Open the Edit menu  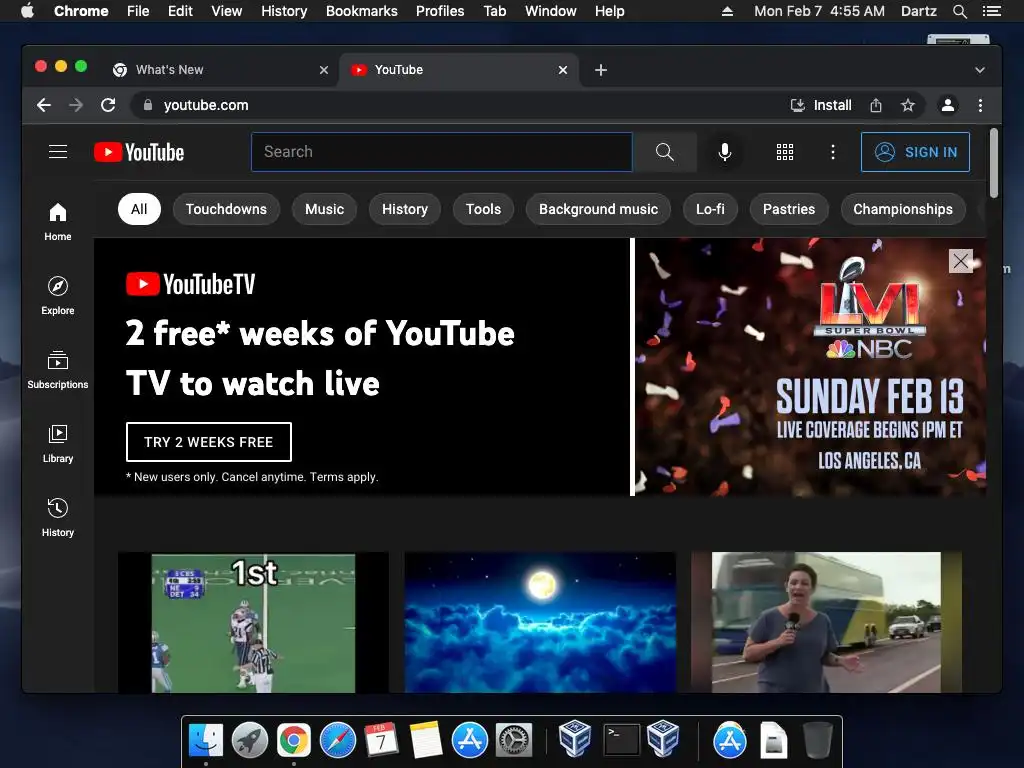click(x=180, y=11)
